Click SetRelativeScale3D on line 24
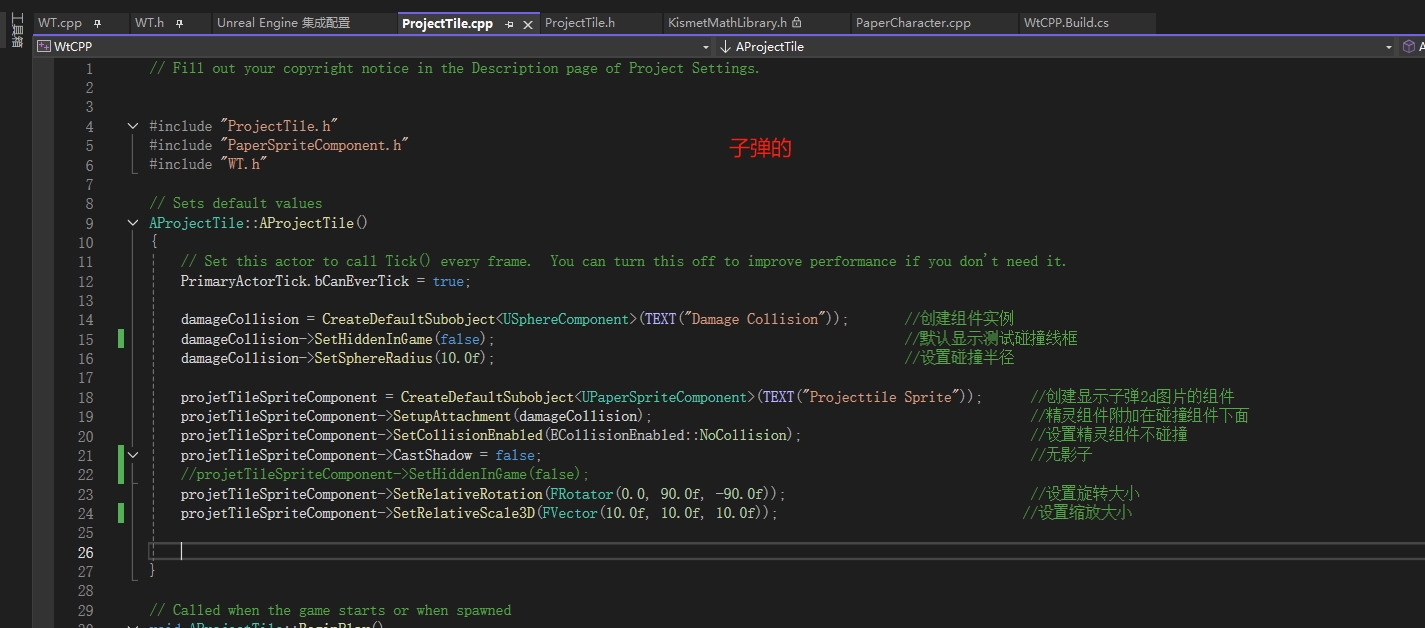The height and width of the screenshot is (628, 1425). click(464, 513)
